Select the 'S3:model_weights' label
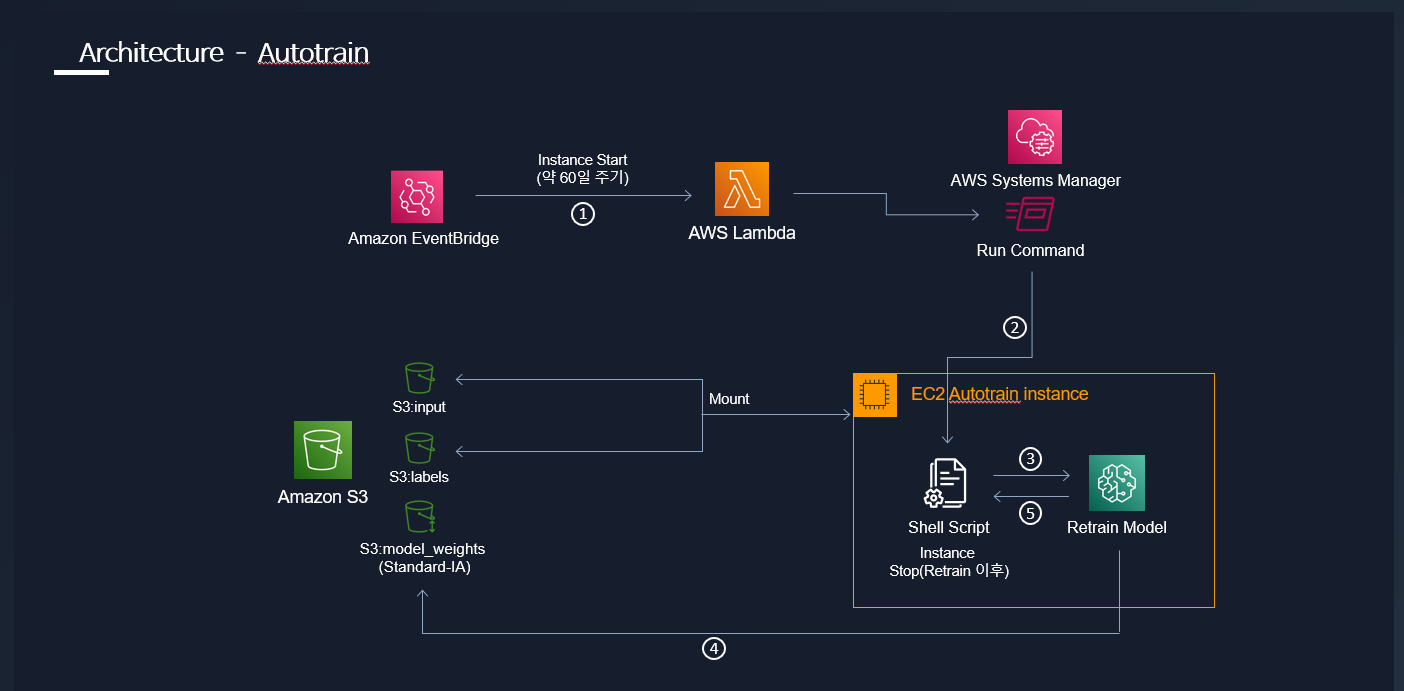 [424, 549]
